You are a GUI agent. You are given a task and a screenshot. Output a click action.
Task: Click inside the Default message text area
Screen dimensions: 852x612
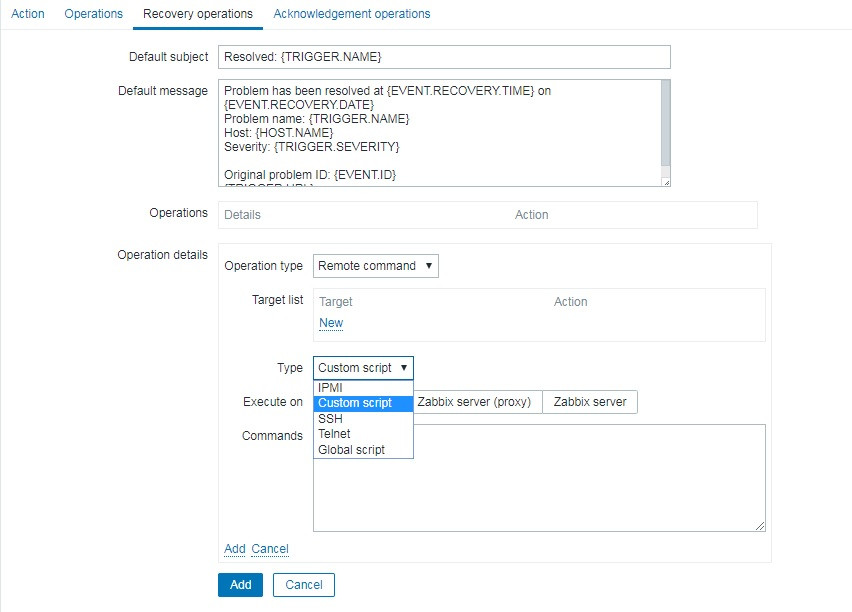(x=440, y=133)
